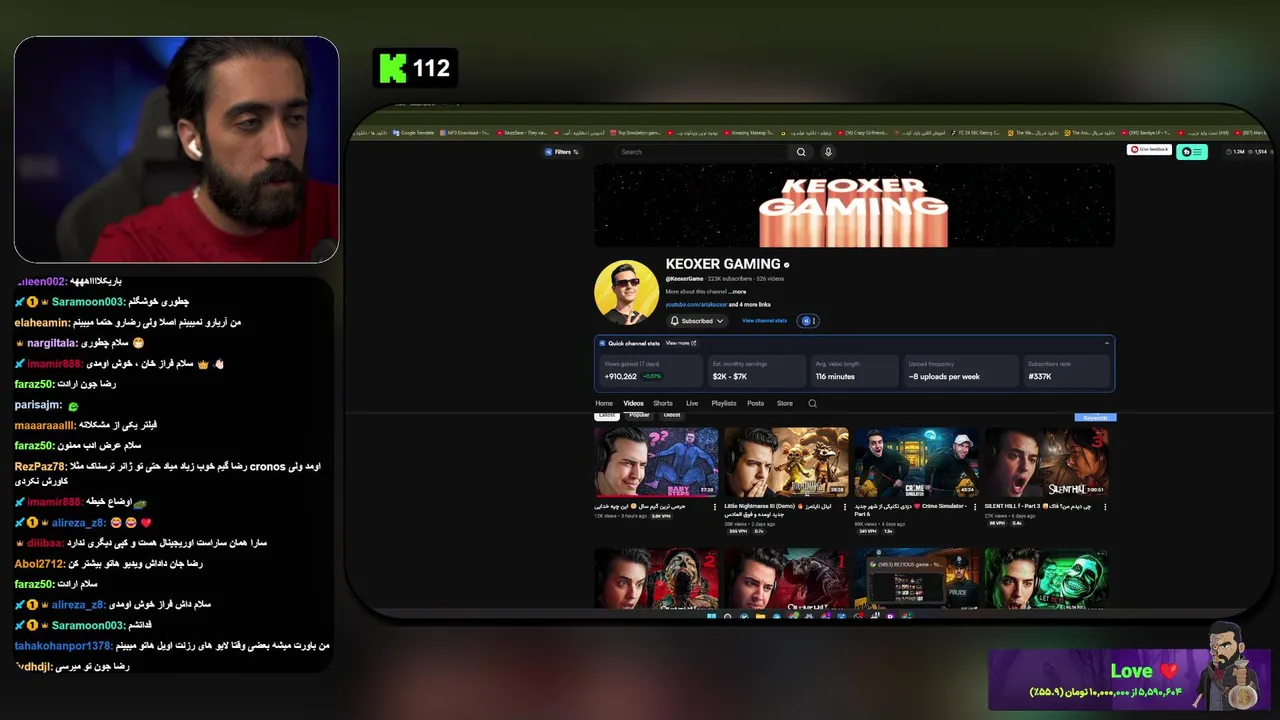Viewport: 1280px width, 720px height.
Task: Open three-dot menu for Baby Steps video
Action: 715,507
